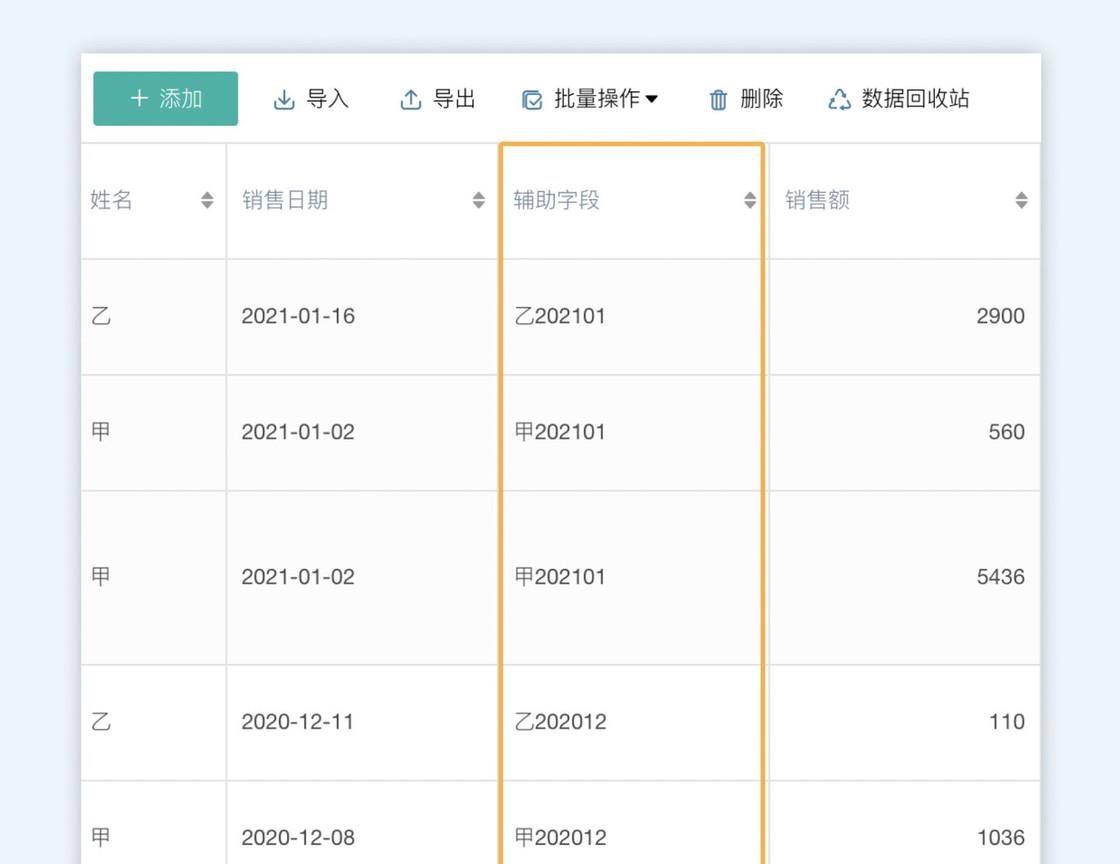1120x864 pixels.
Task: Click the 导入 import download icon
Action: [x=284, y=100]
